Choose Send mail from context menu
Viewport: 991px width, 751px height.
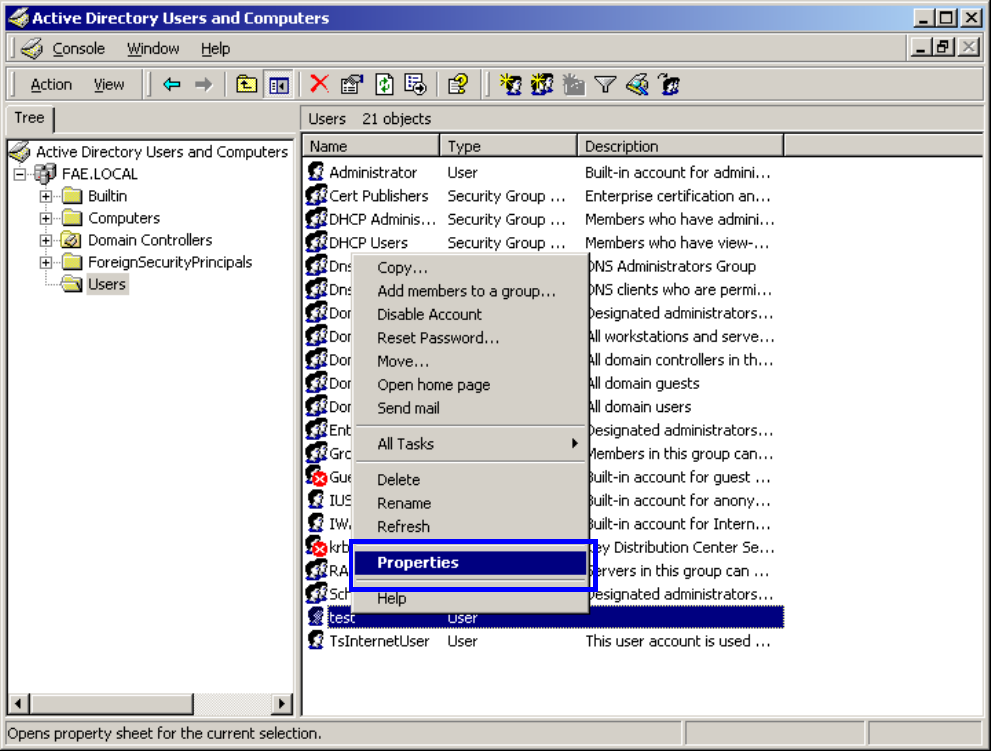tap(470, 408)
